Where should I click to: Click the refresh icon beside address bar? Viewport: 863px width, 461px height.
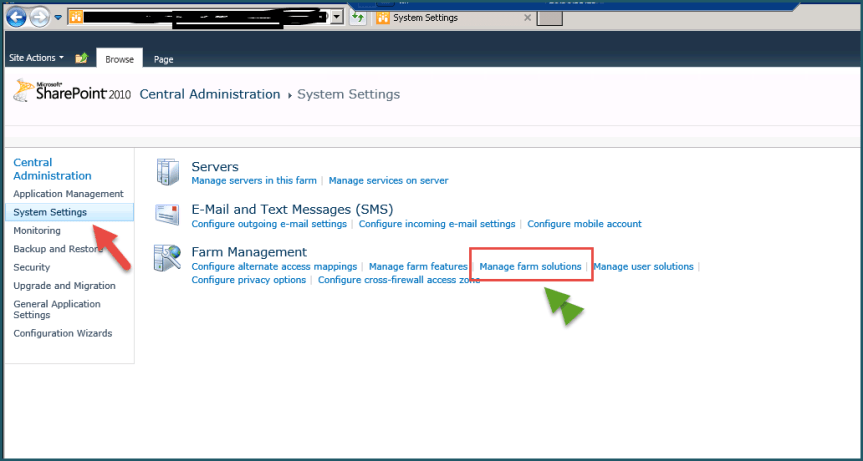click(358, 17)
